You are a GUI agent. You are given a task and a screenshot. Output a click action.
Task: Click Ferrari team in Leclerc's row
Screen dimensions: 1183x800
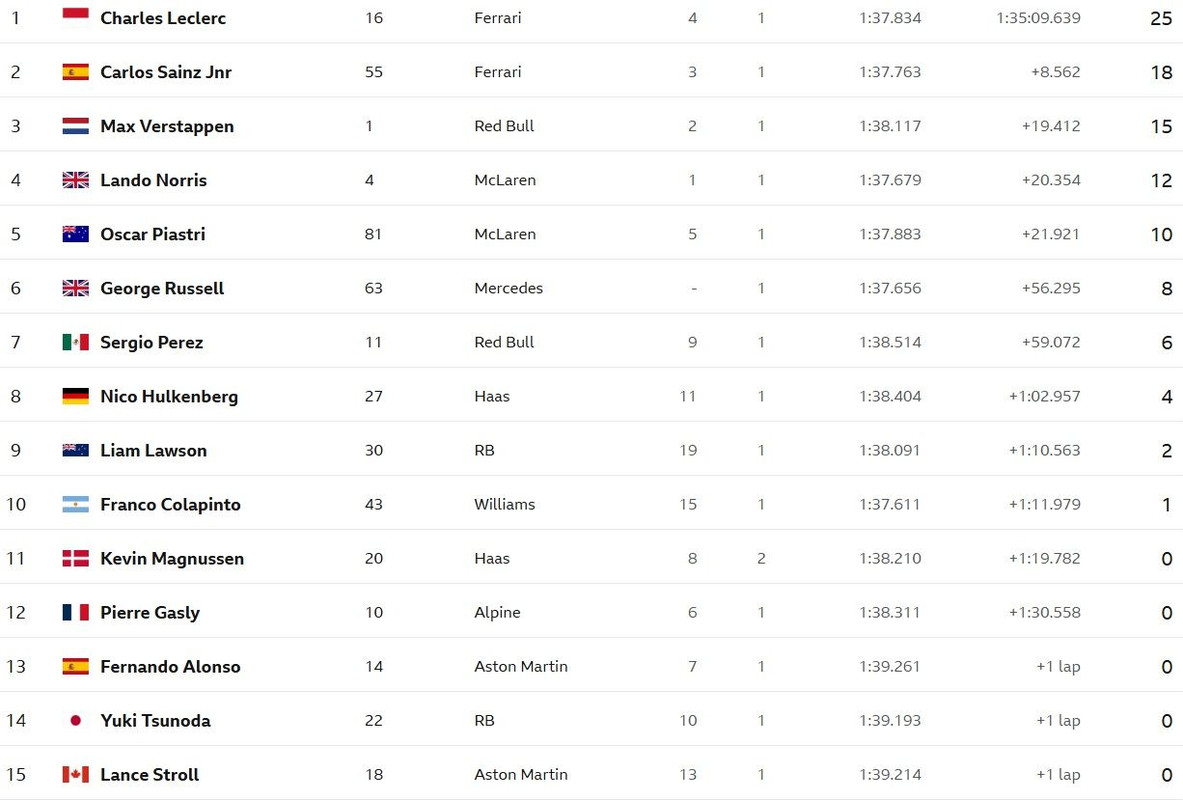coord(498,17)
